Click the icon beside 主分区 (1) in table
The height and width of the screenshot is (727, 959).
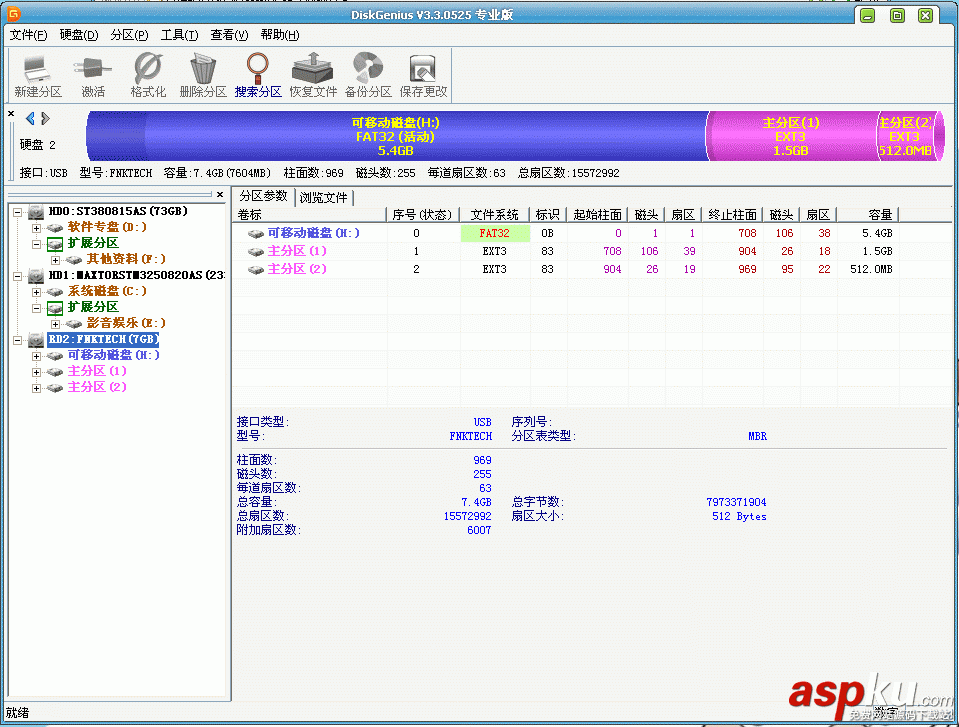(256, 251)
